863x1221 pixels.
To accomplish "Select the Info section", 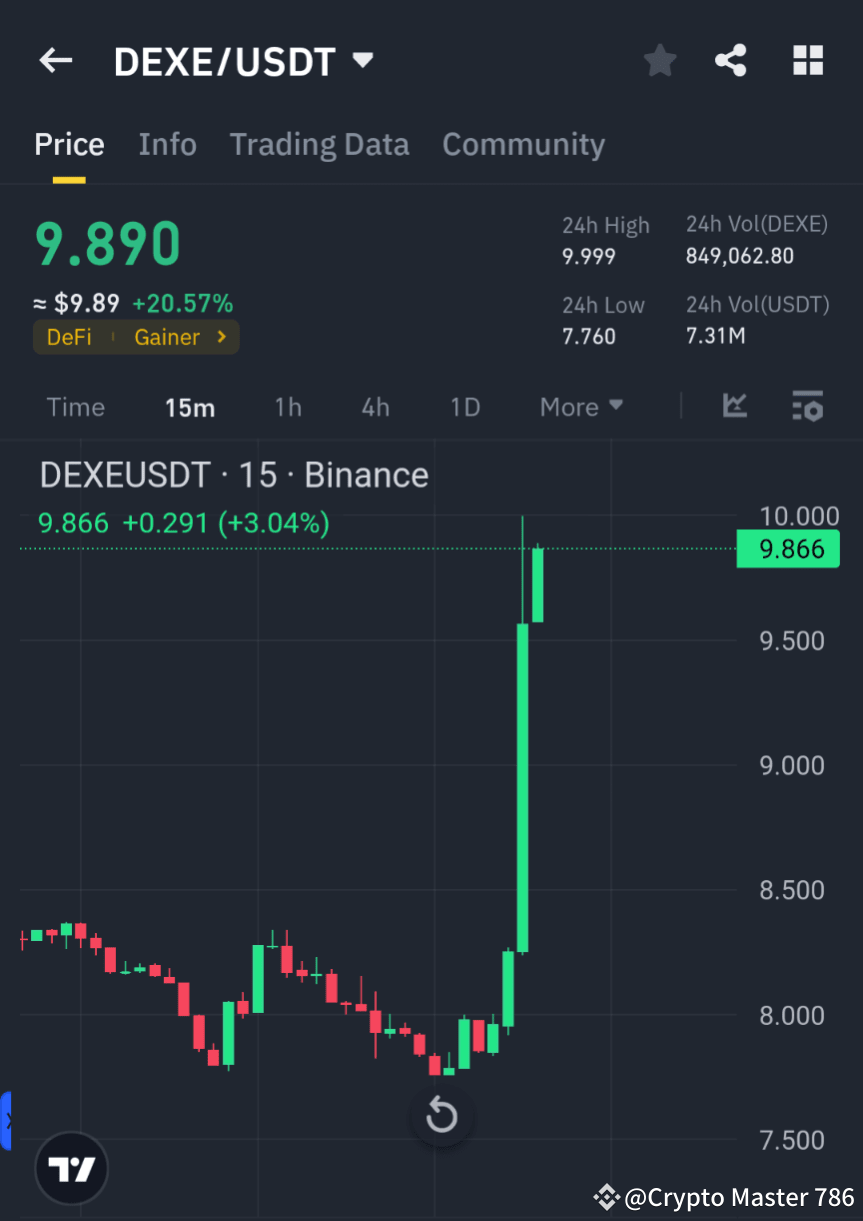I will [x=167, y=144].
